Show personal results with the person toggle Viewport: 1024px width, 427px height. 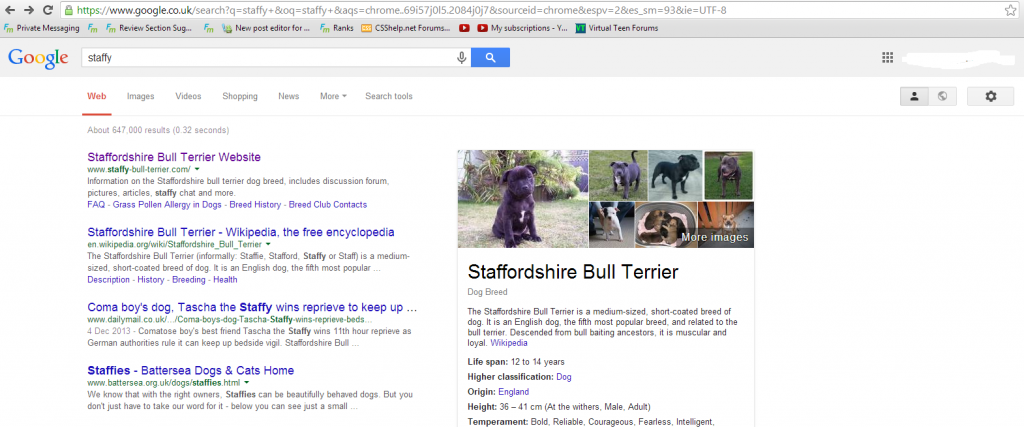pyautogui.click(x=914, y=96)
